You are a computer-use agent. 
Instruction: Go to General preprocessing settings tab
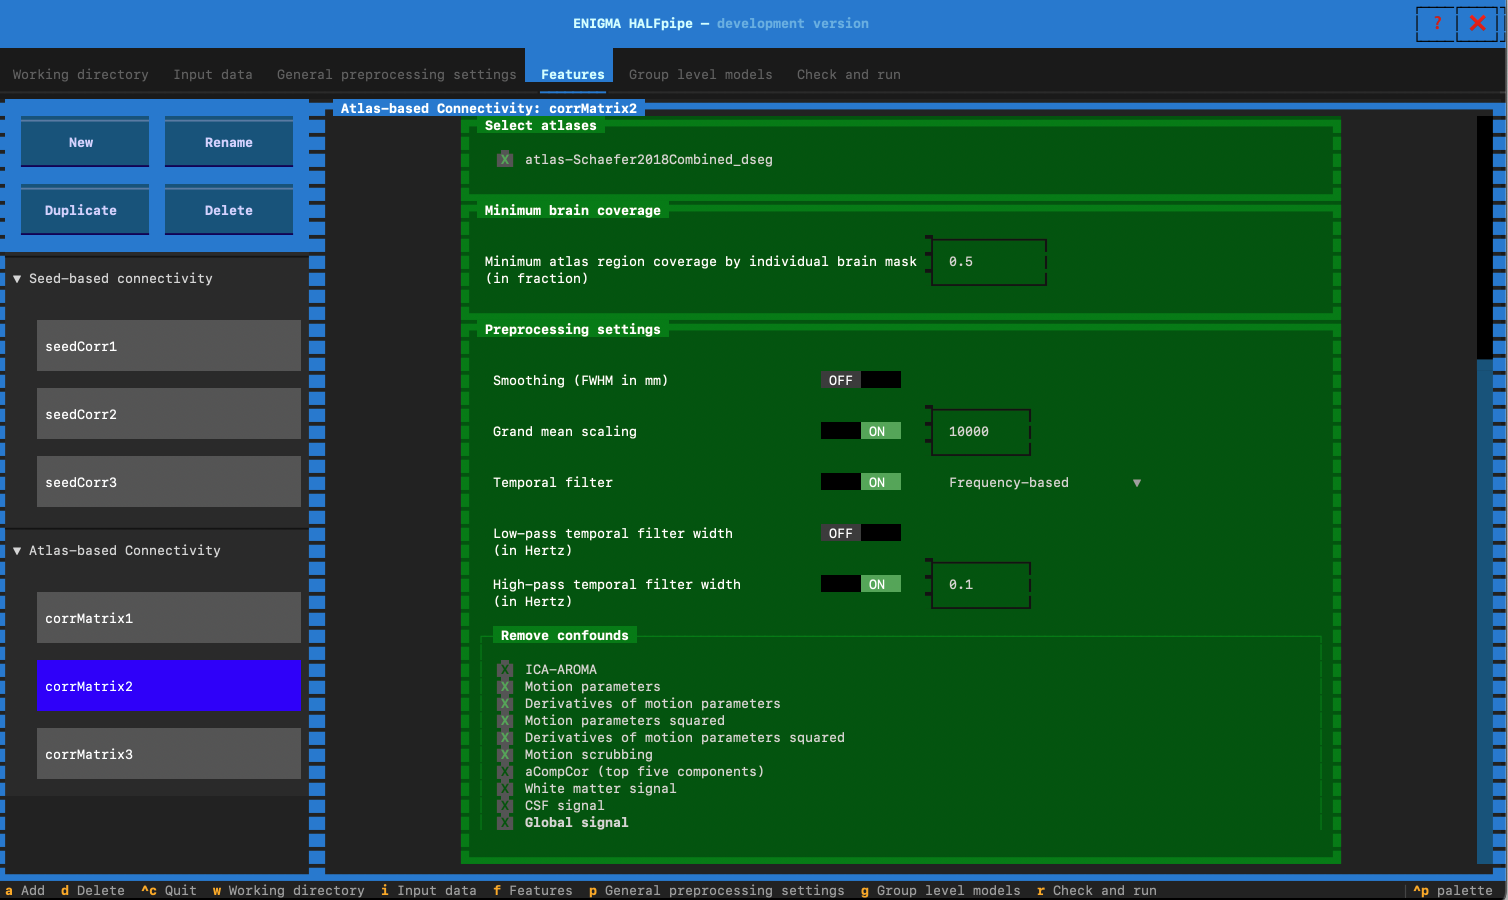(x=397, y=75)
